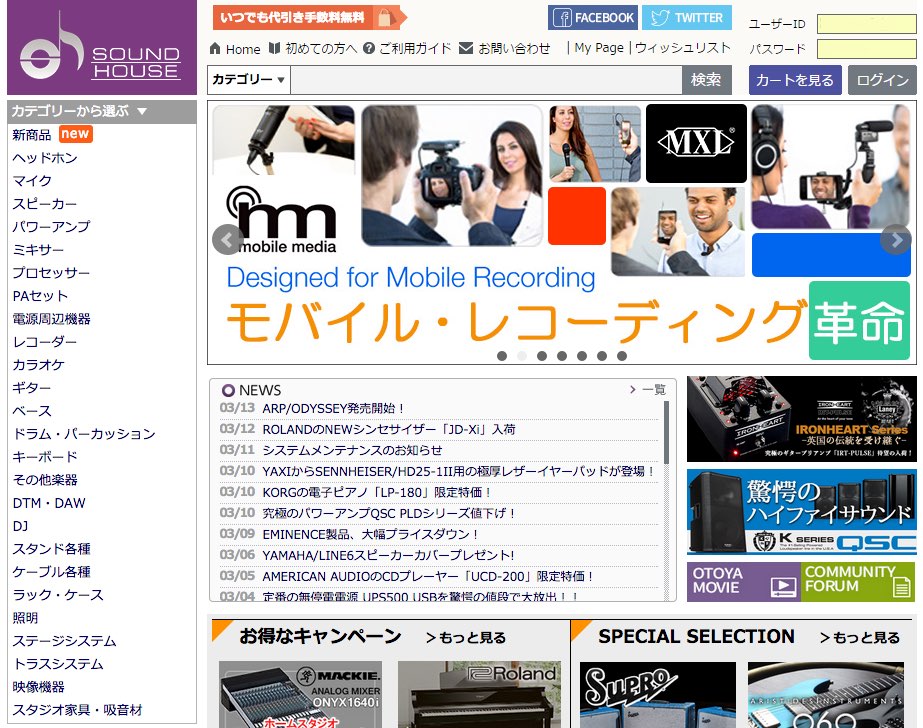Screen dimensions: 923x728
Task: Open the My Page link
Action: click(599, 48)
